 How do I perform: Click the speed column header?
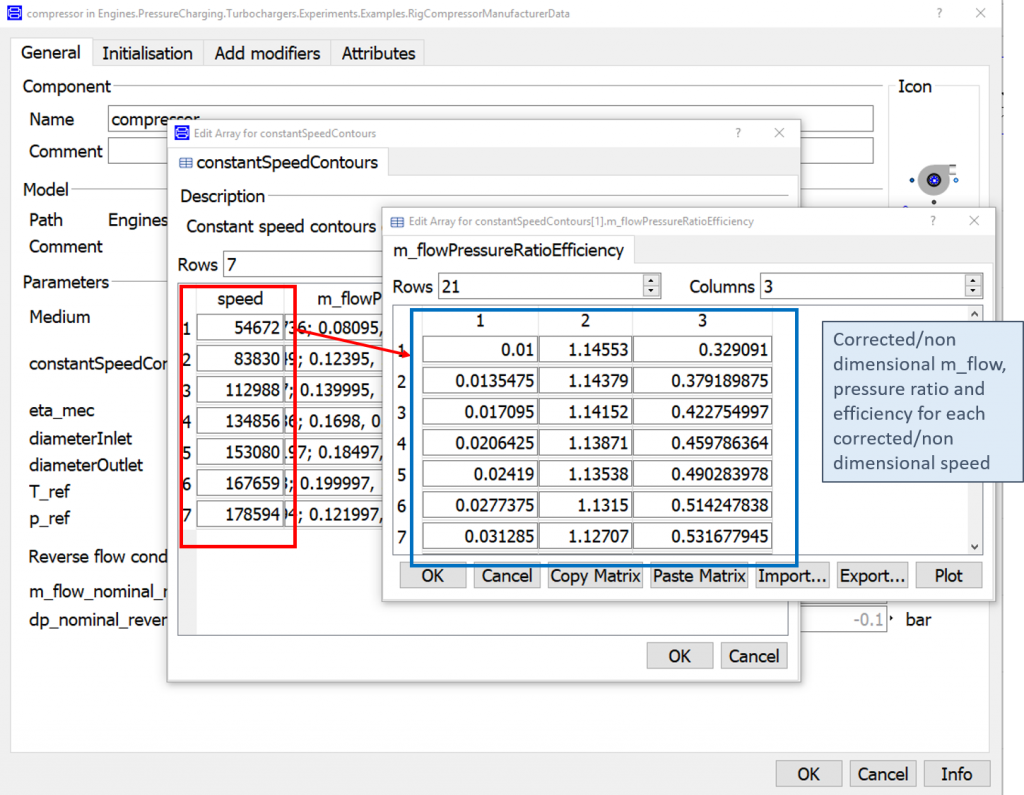240,299
